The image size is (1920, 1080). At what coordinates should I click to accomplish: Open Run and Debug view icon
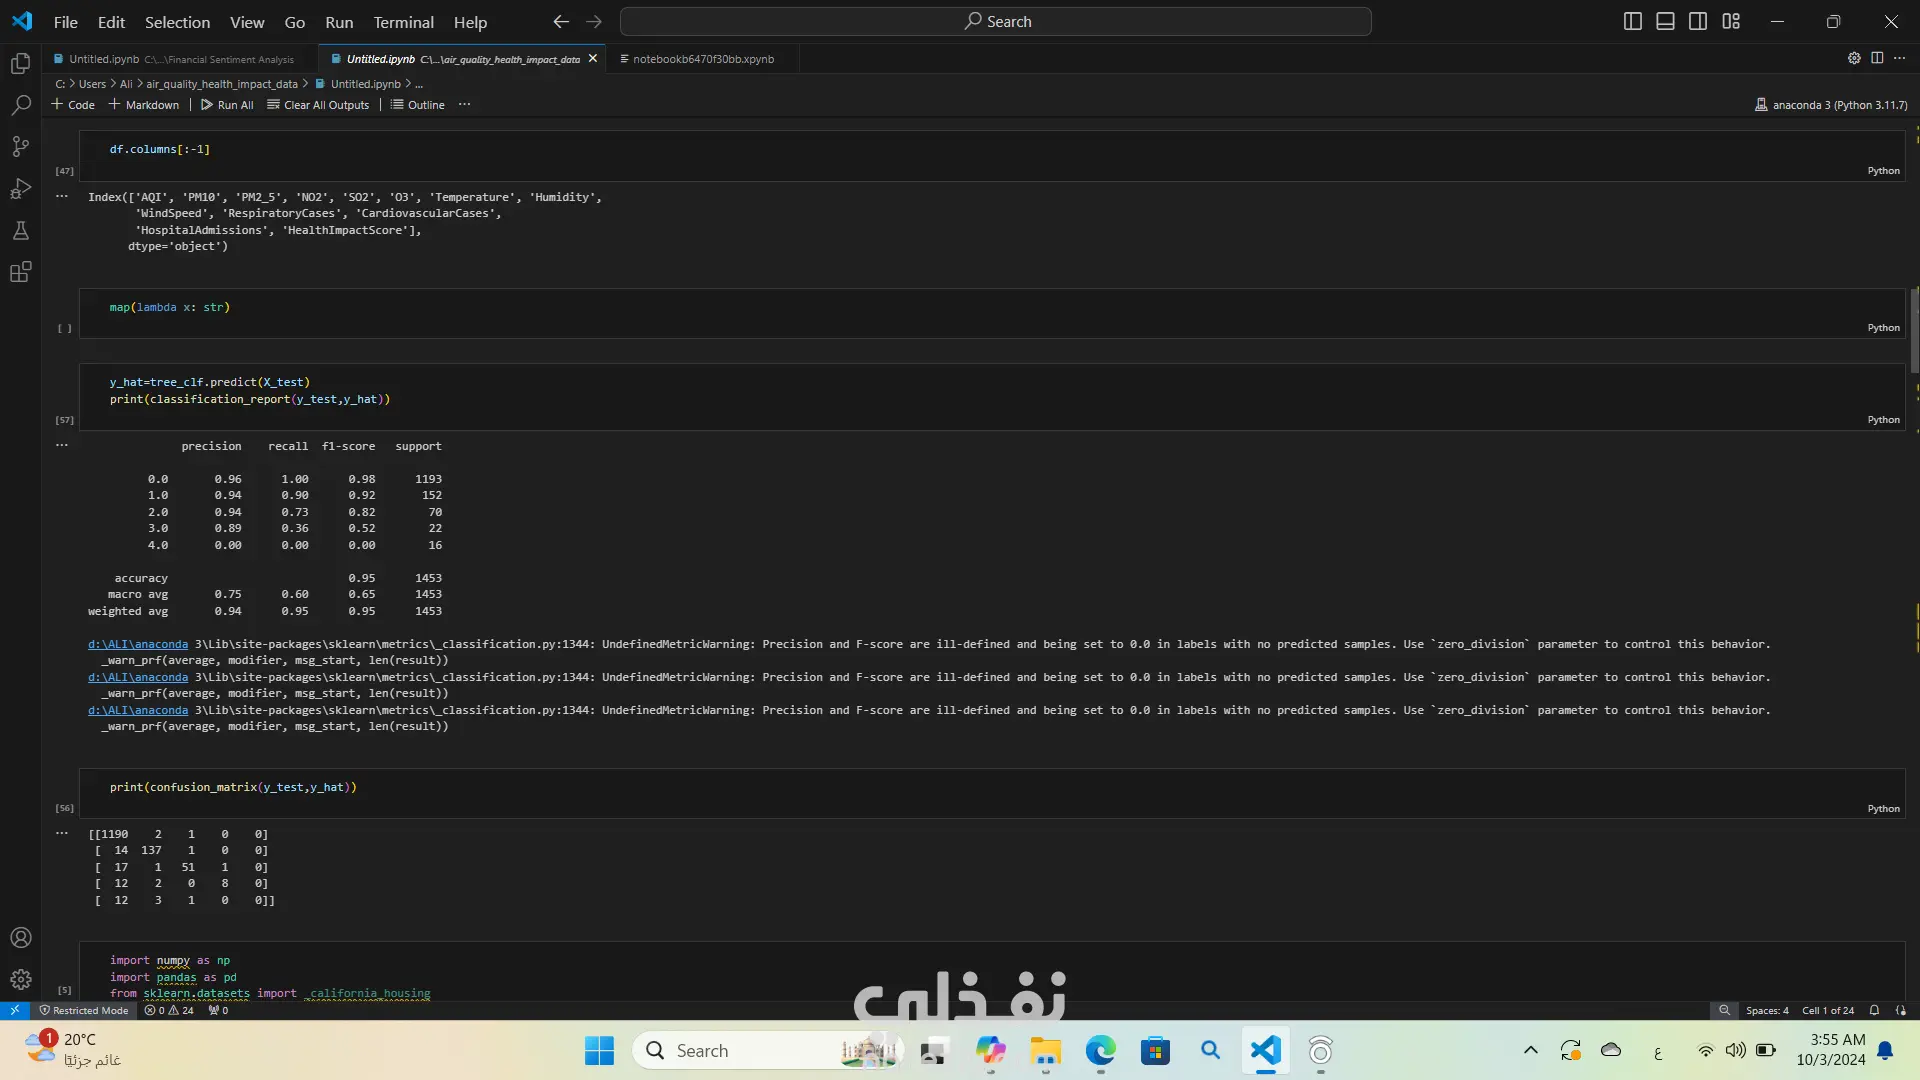pyautogui.click(x=20, y=189)
